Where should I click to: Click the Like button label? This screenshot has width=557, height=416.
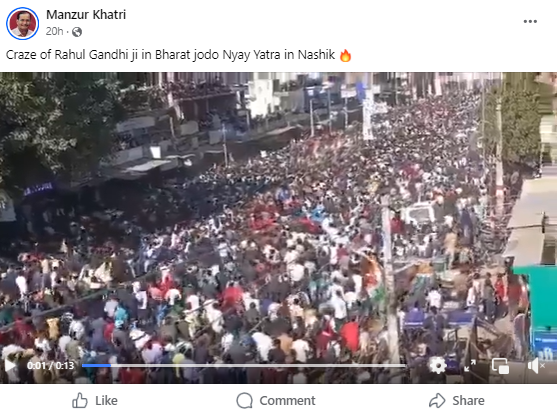(106, 401)
